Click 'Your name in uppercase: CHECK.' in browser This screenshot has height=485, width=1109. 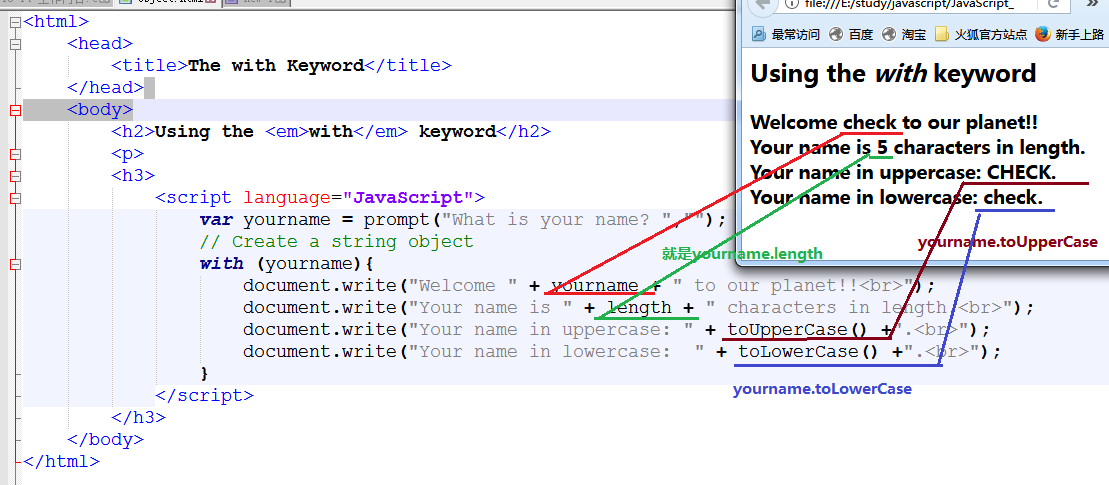tap(903, 172)
